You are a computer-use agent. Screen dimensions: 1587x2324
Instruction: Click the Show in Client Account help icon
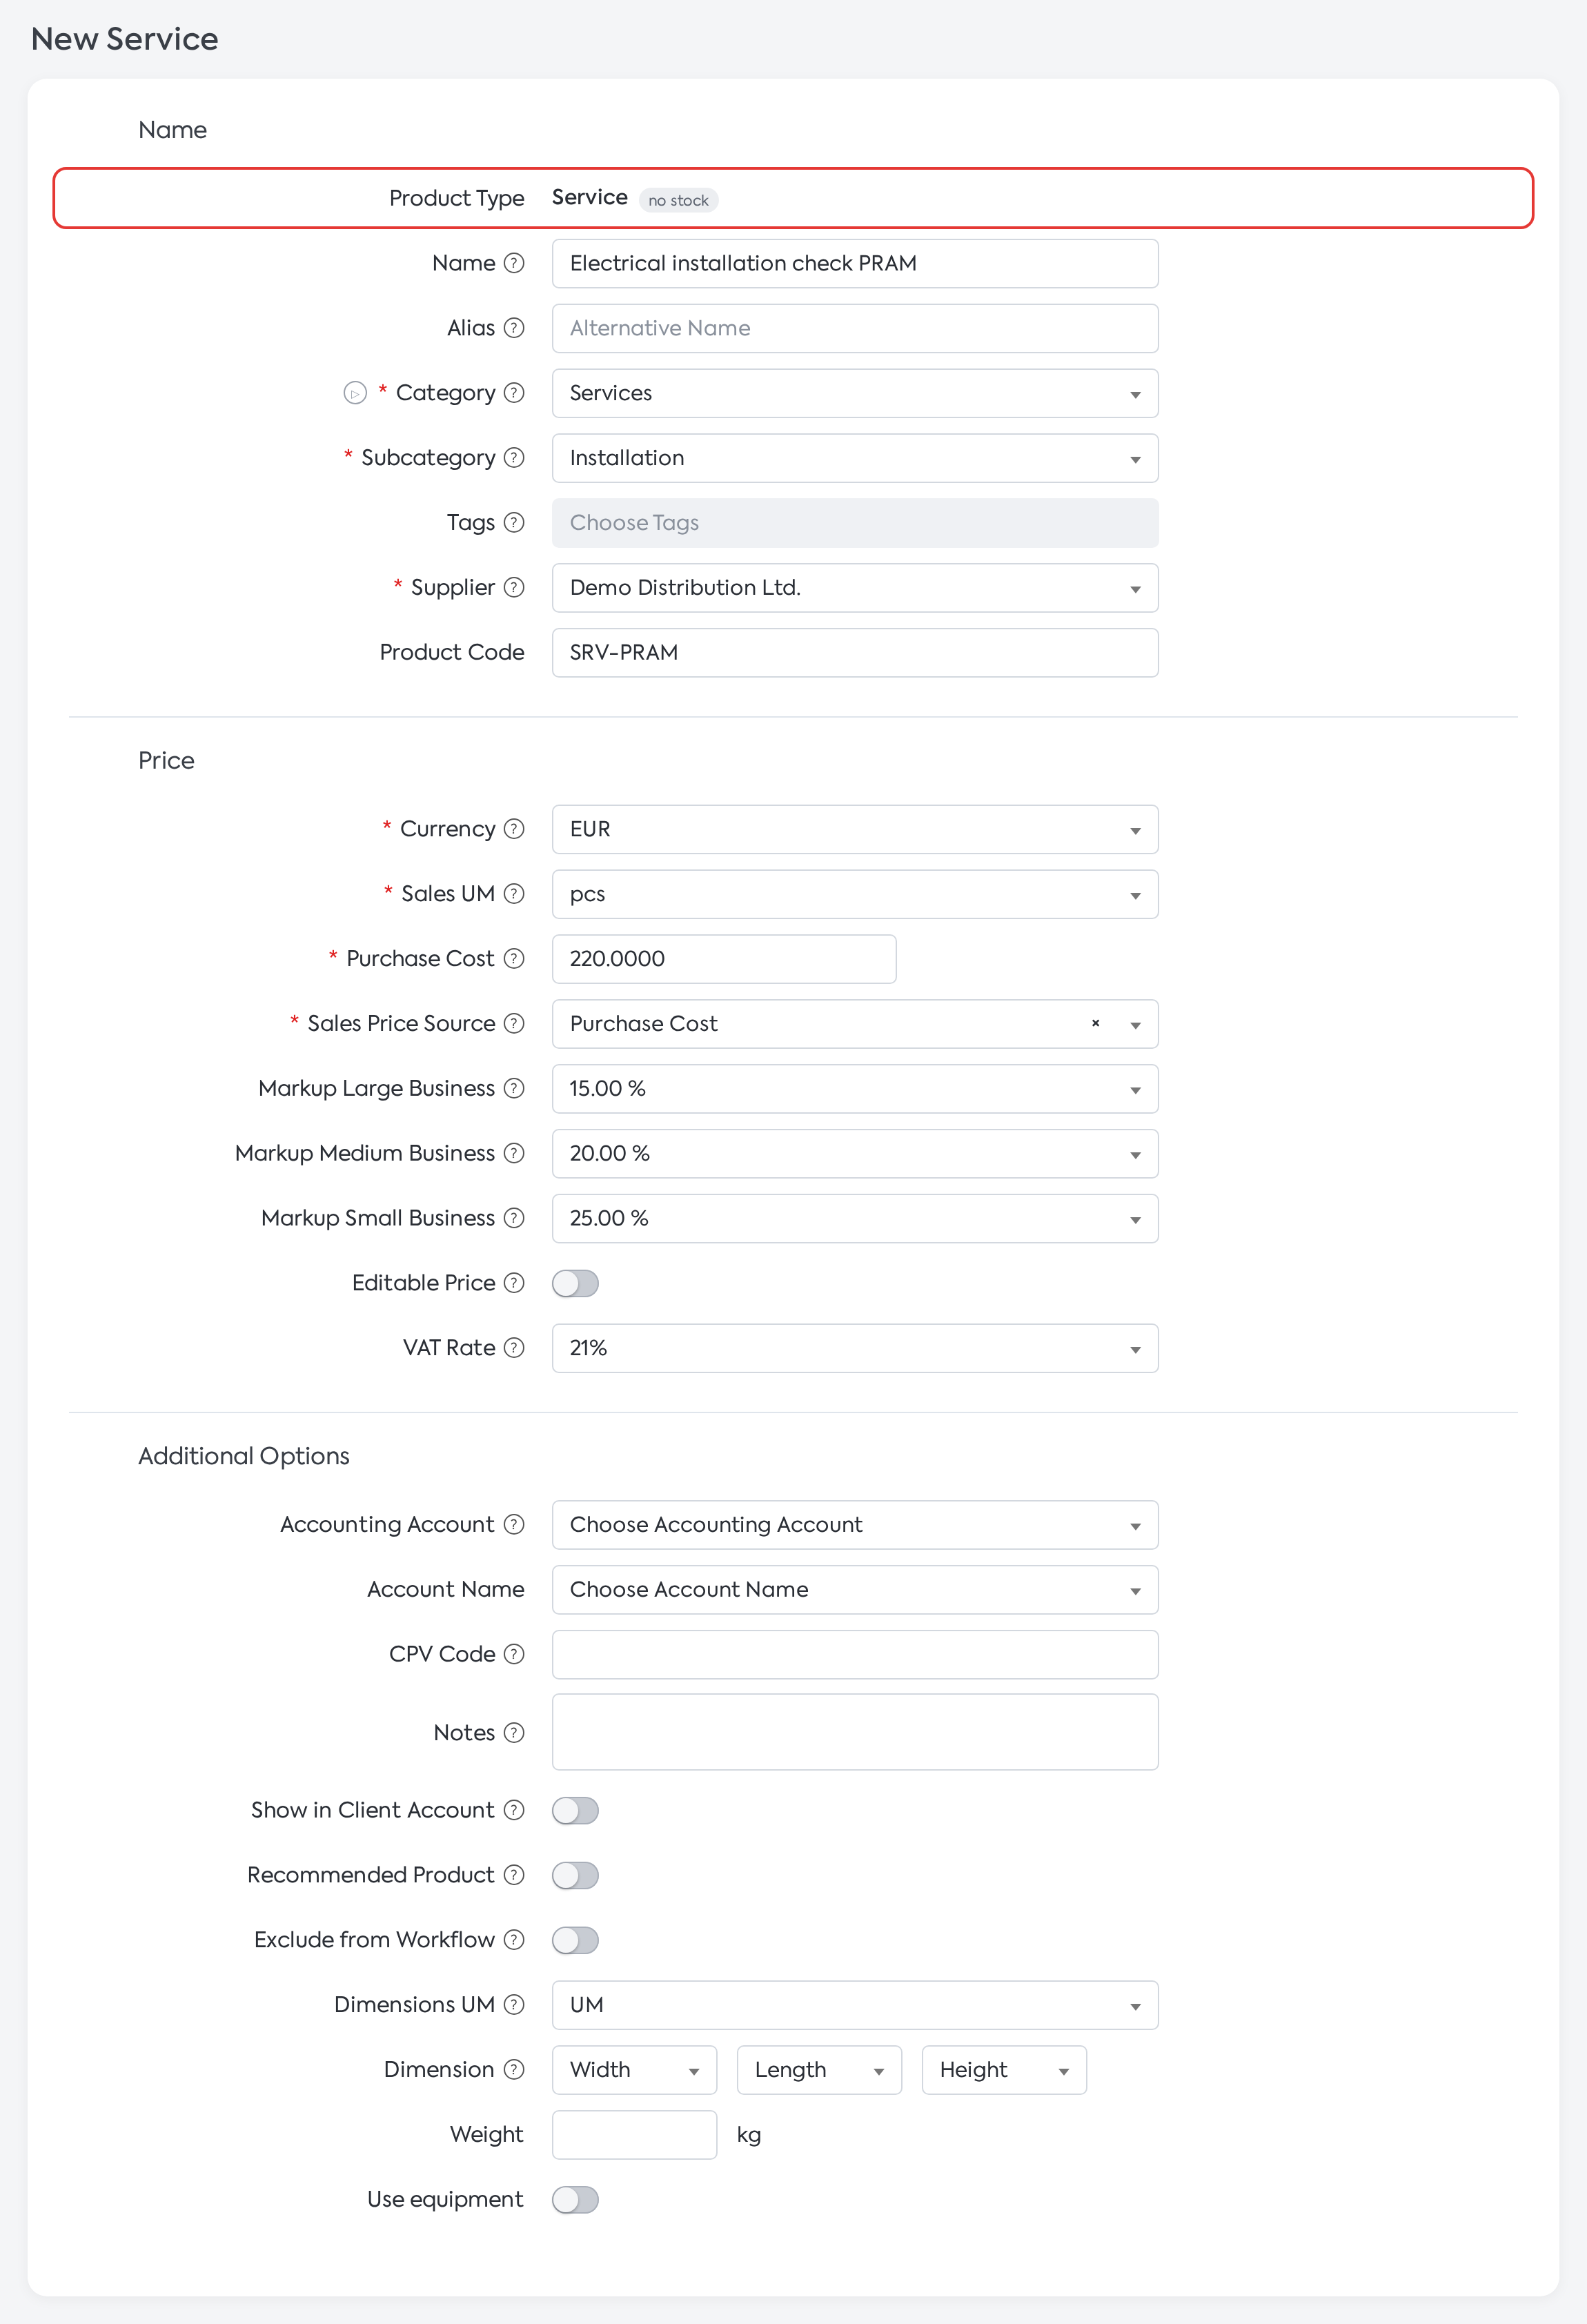(514, 1811)
